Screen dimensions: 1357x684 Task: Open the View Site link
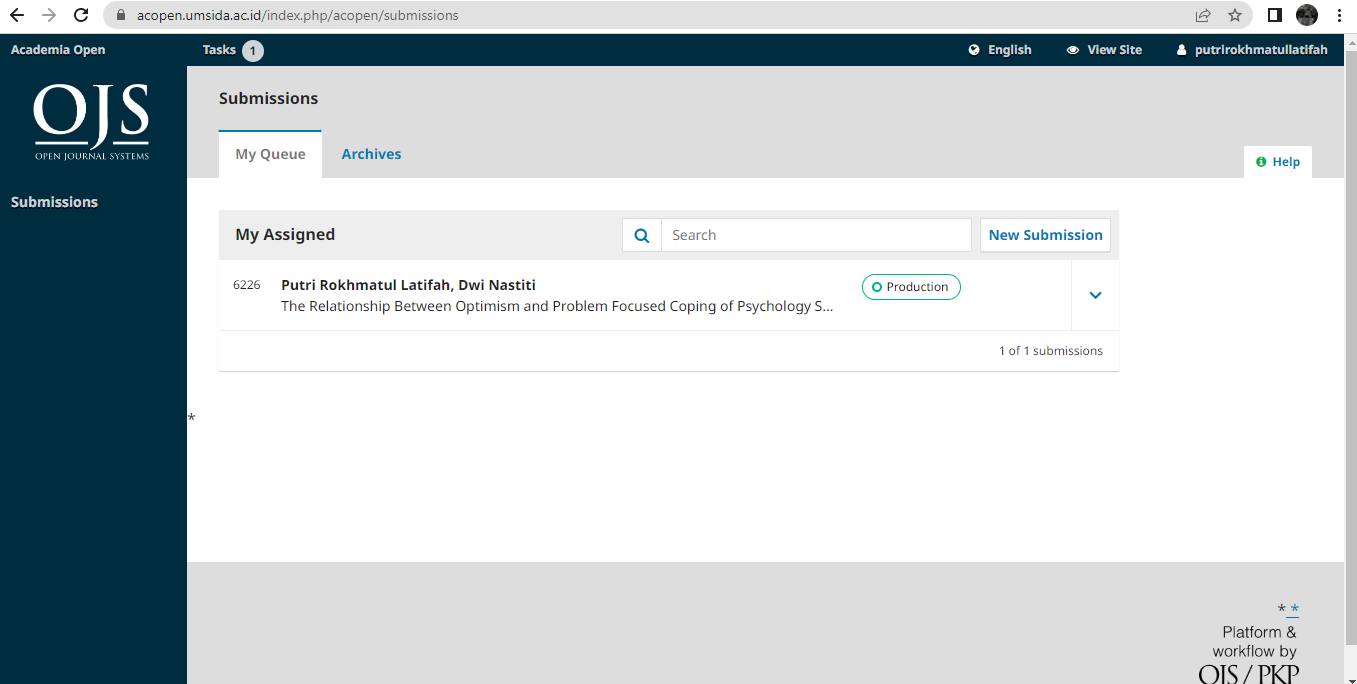(1104, 50)
